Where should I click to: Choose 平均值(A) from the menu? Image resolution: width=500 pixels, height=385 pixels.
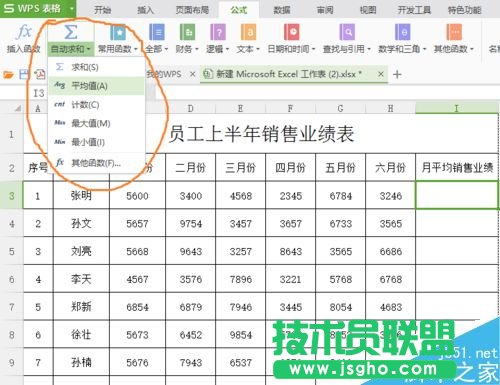tap(96, 86)
